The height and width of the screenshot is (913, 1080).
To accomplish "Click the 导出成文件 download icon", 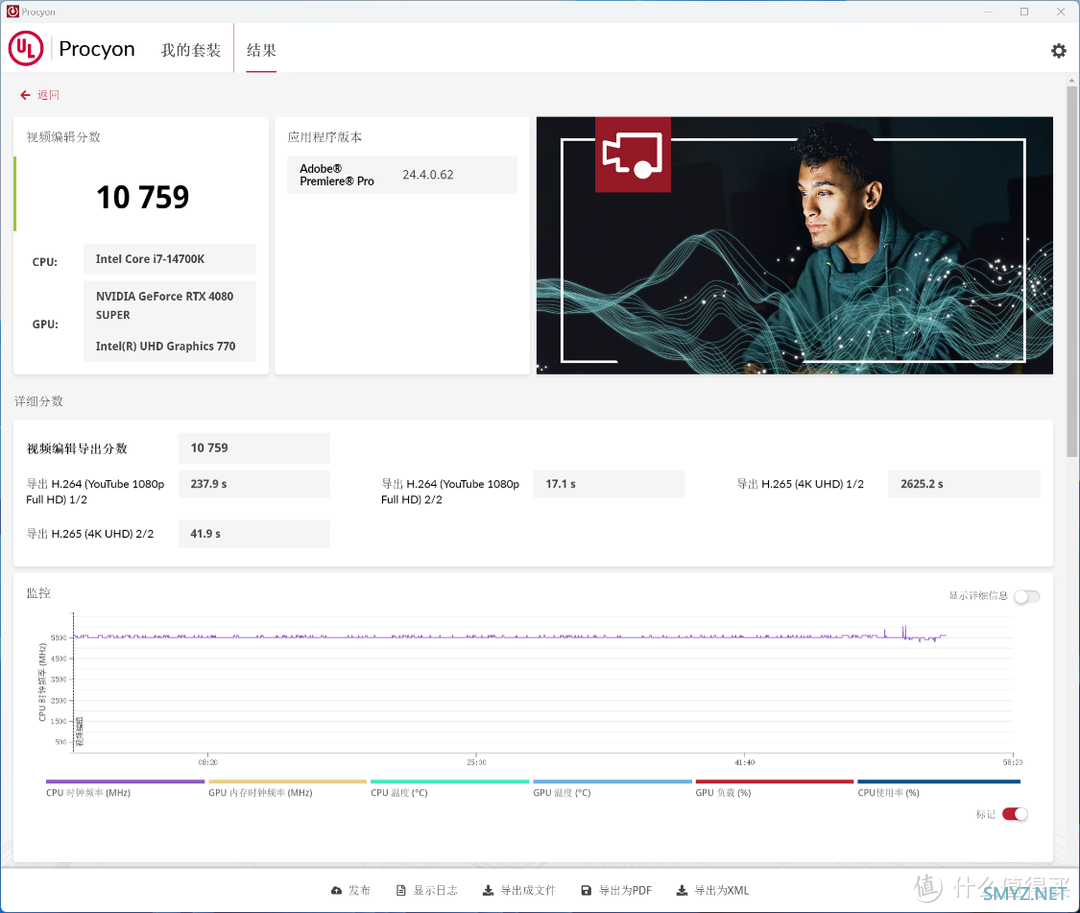I will click(x=488, y=890).
